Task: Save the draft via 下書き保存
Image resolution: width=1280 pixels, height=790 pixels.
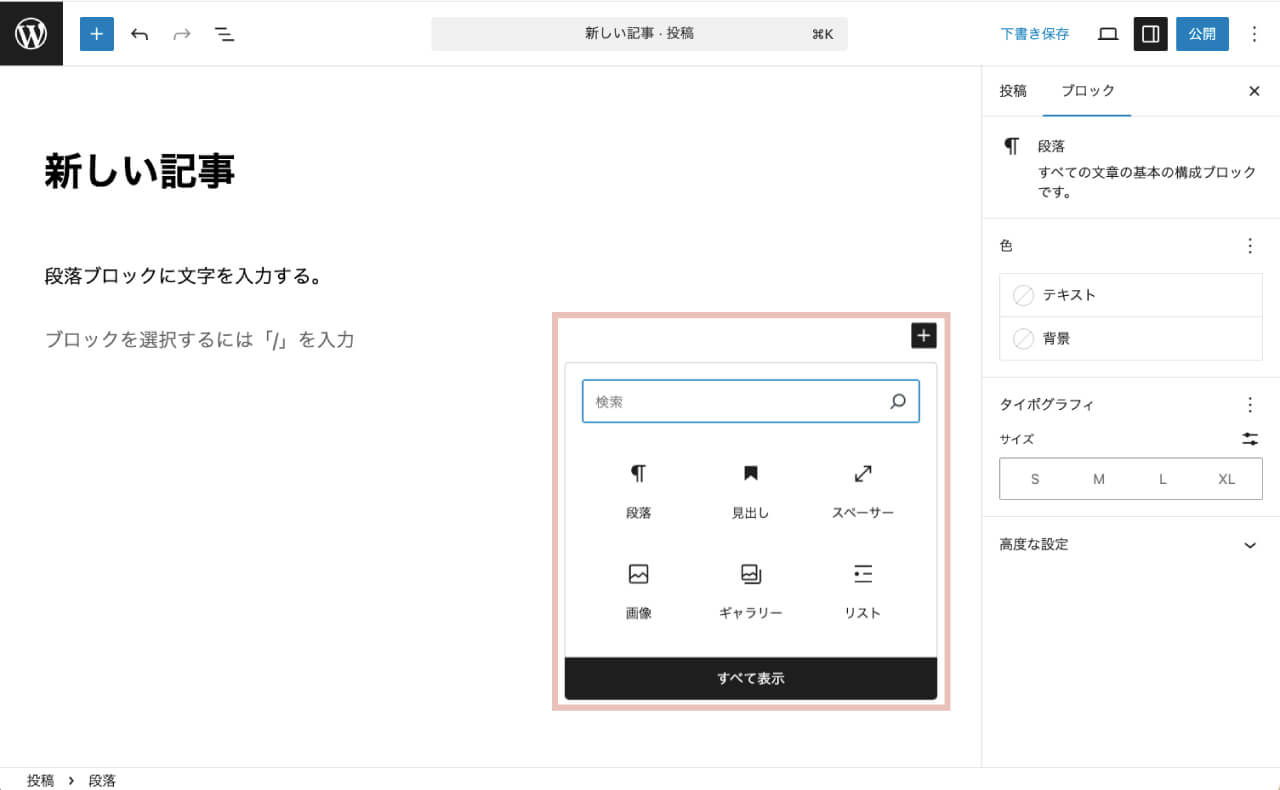Action: [1035, 33]
